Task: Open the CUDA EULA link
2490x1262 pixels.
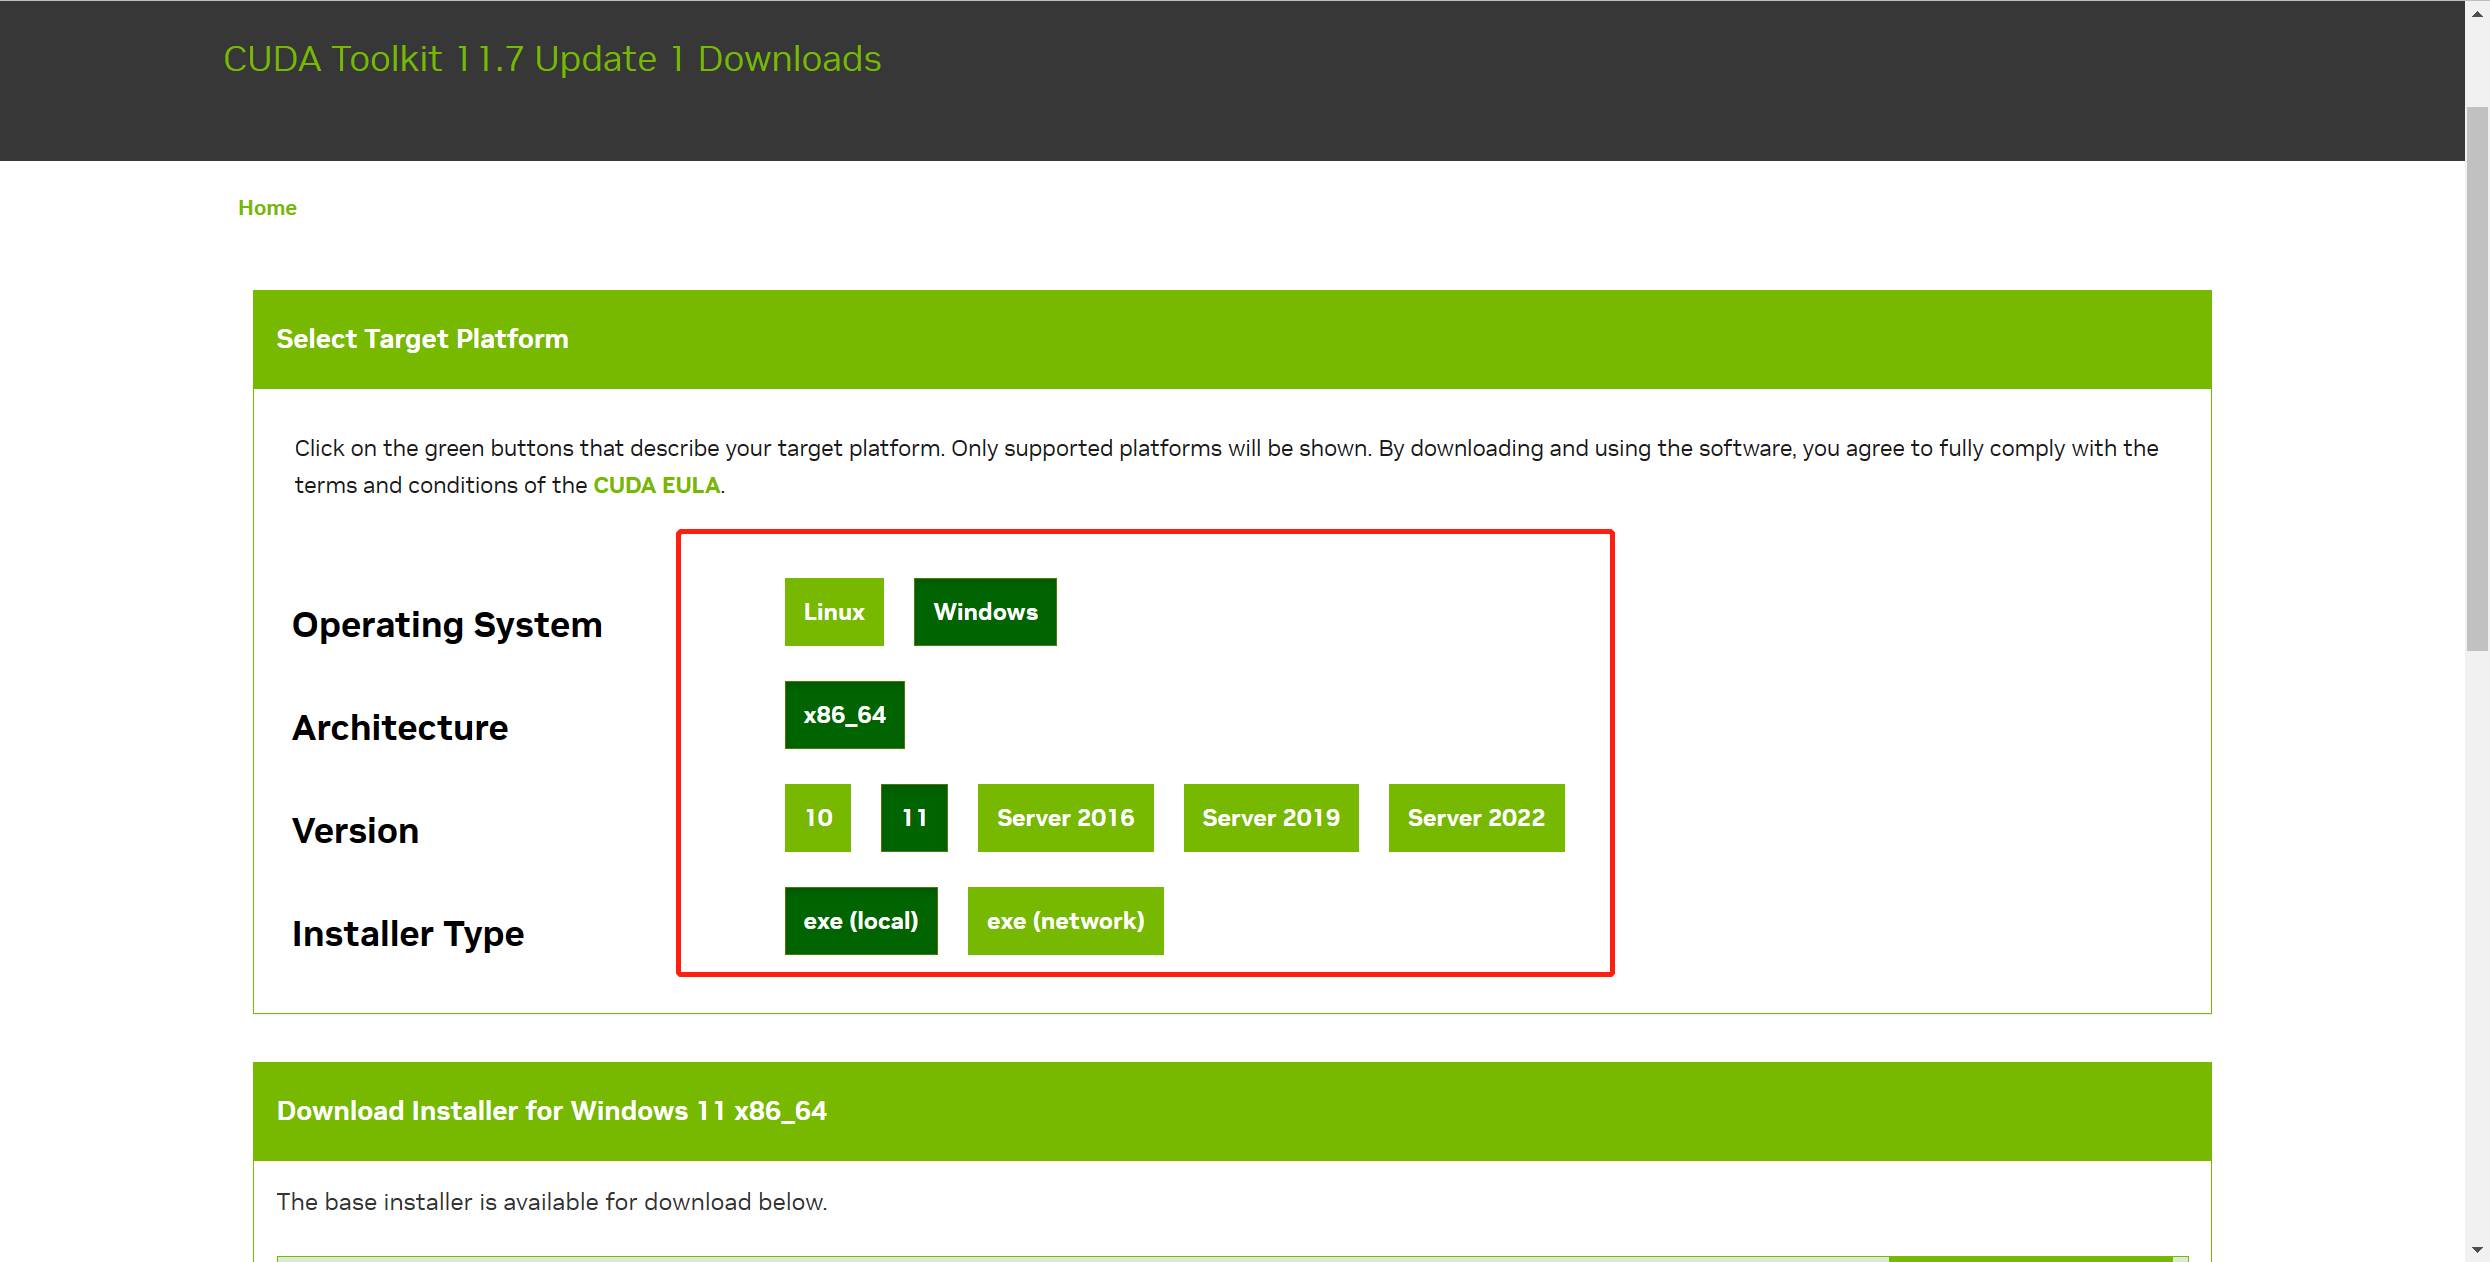Action: pos(657,485)
